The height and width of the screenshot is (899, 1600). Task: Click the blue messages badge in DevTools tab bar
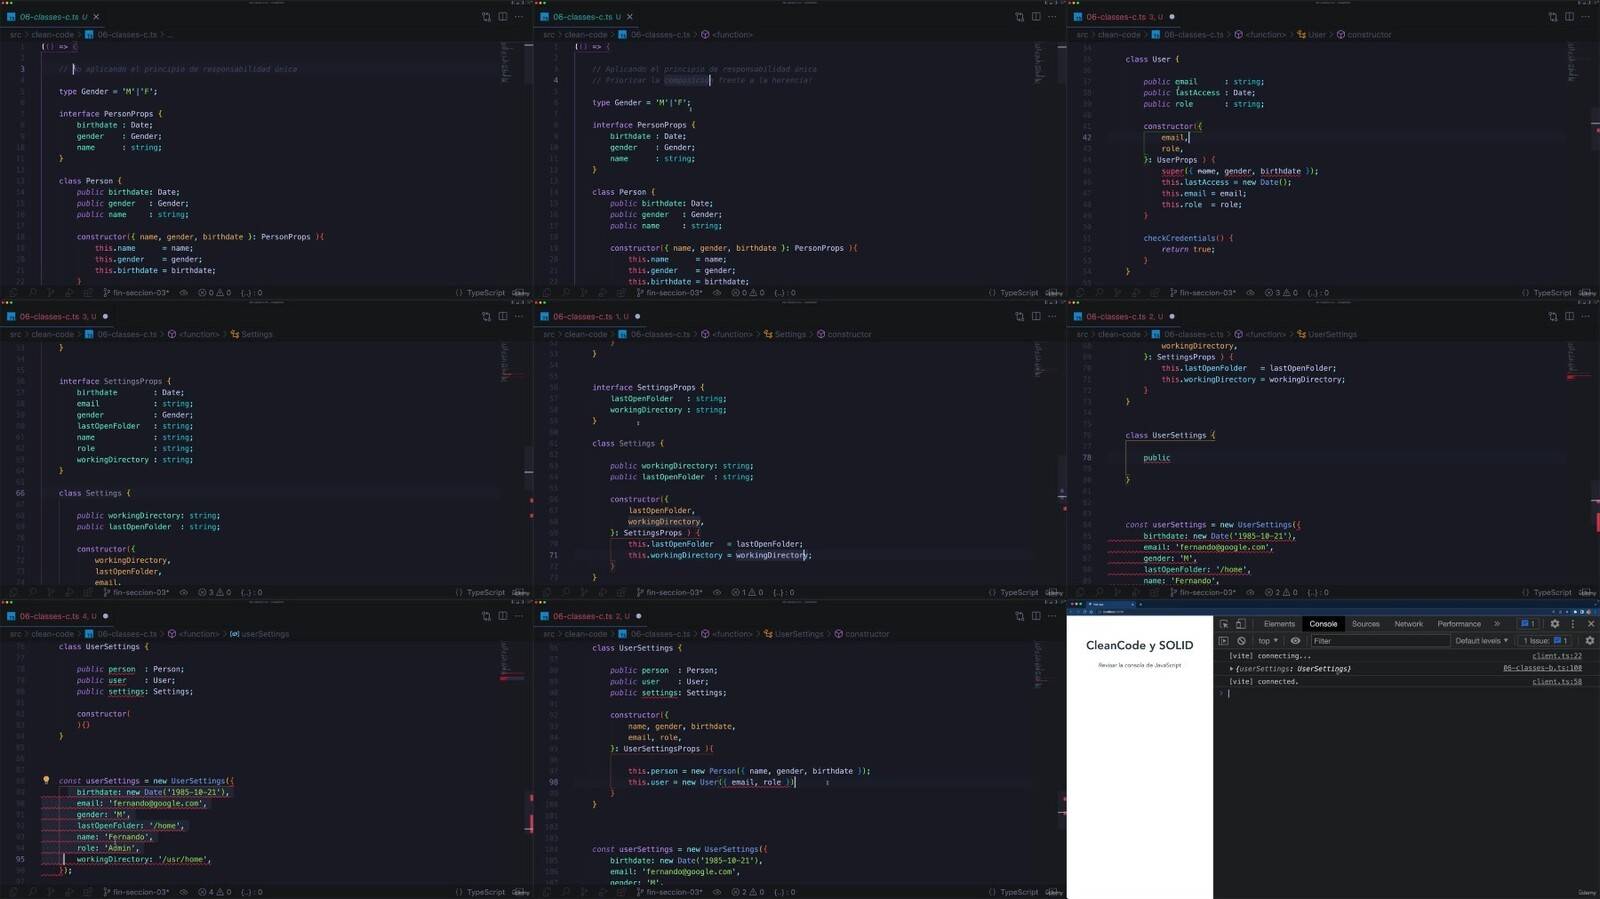[1527, 624]
